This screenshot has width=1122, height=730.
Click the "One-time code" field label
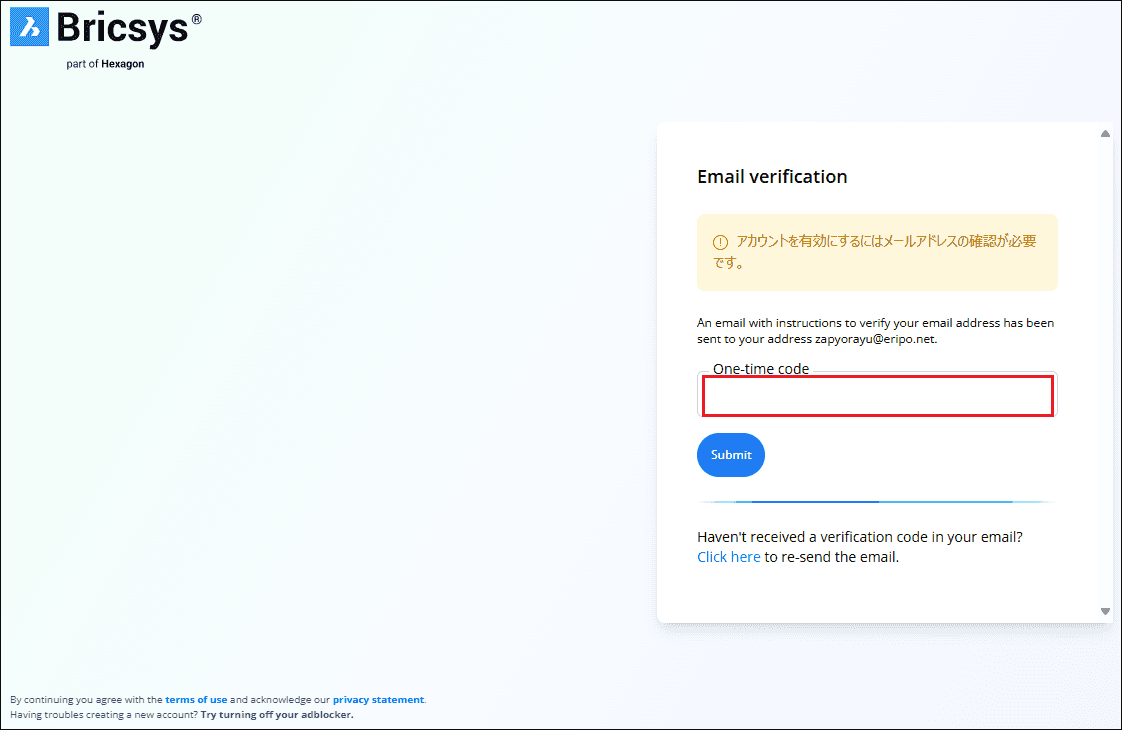pyautogui.click(x=761, y=369)
